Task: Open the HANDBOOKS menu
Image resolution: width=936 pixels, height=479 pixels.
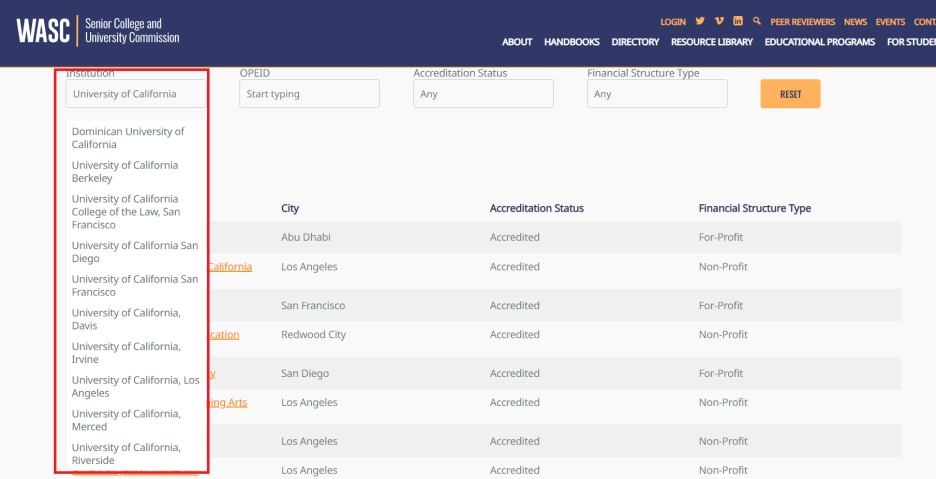Action: click(x=572, y=42)
